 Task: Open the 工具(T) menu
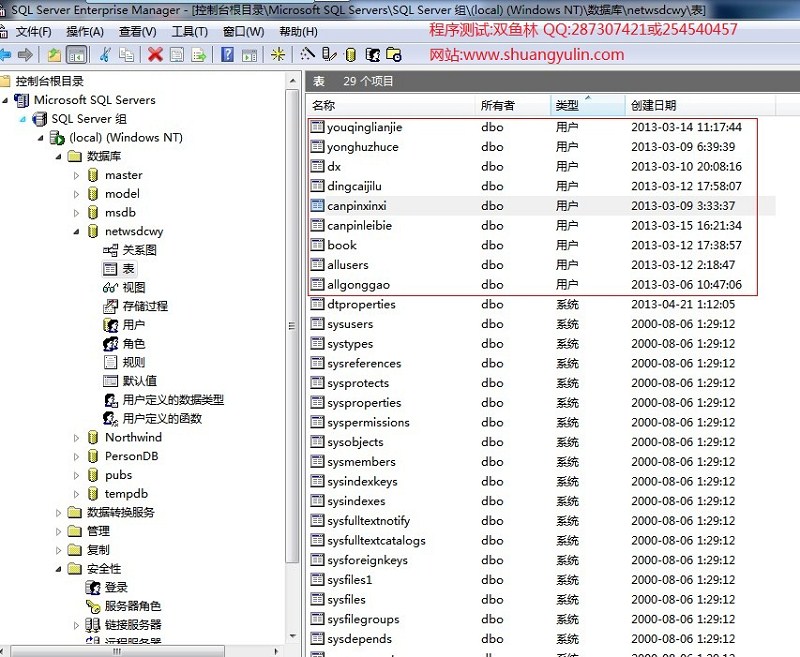pyautogui.click(x=189, y=32)
